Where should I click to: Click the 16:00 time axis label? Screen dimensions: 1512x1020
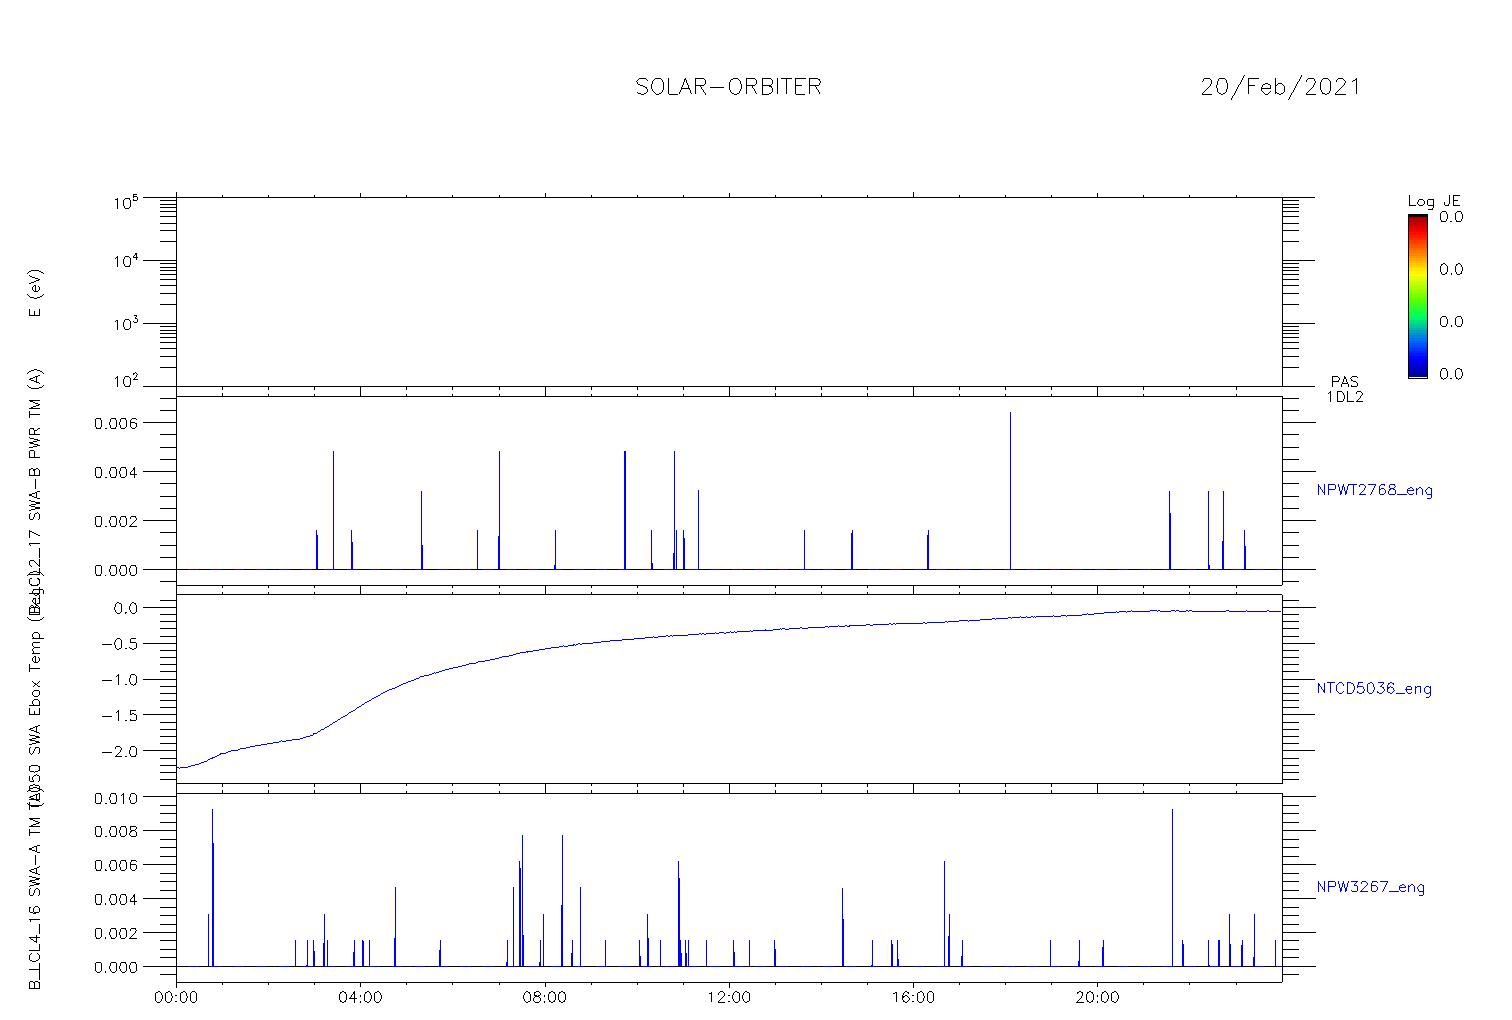(x=913, y=997)
